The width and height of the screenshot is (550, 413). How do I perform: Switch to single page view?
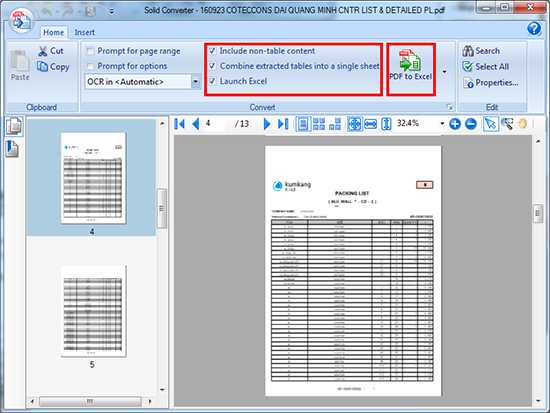pyautogui.click(x=303, y=124)
